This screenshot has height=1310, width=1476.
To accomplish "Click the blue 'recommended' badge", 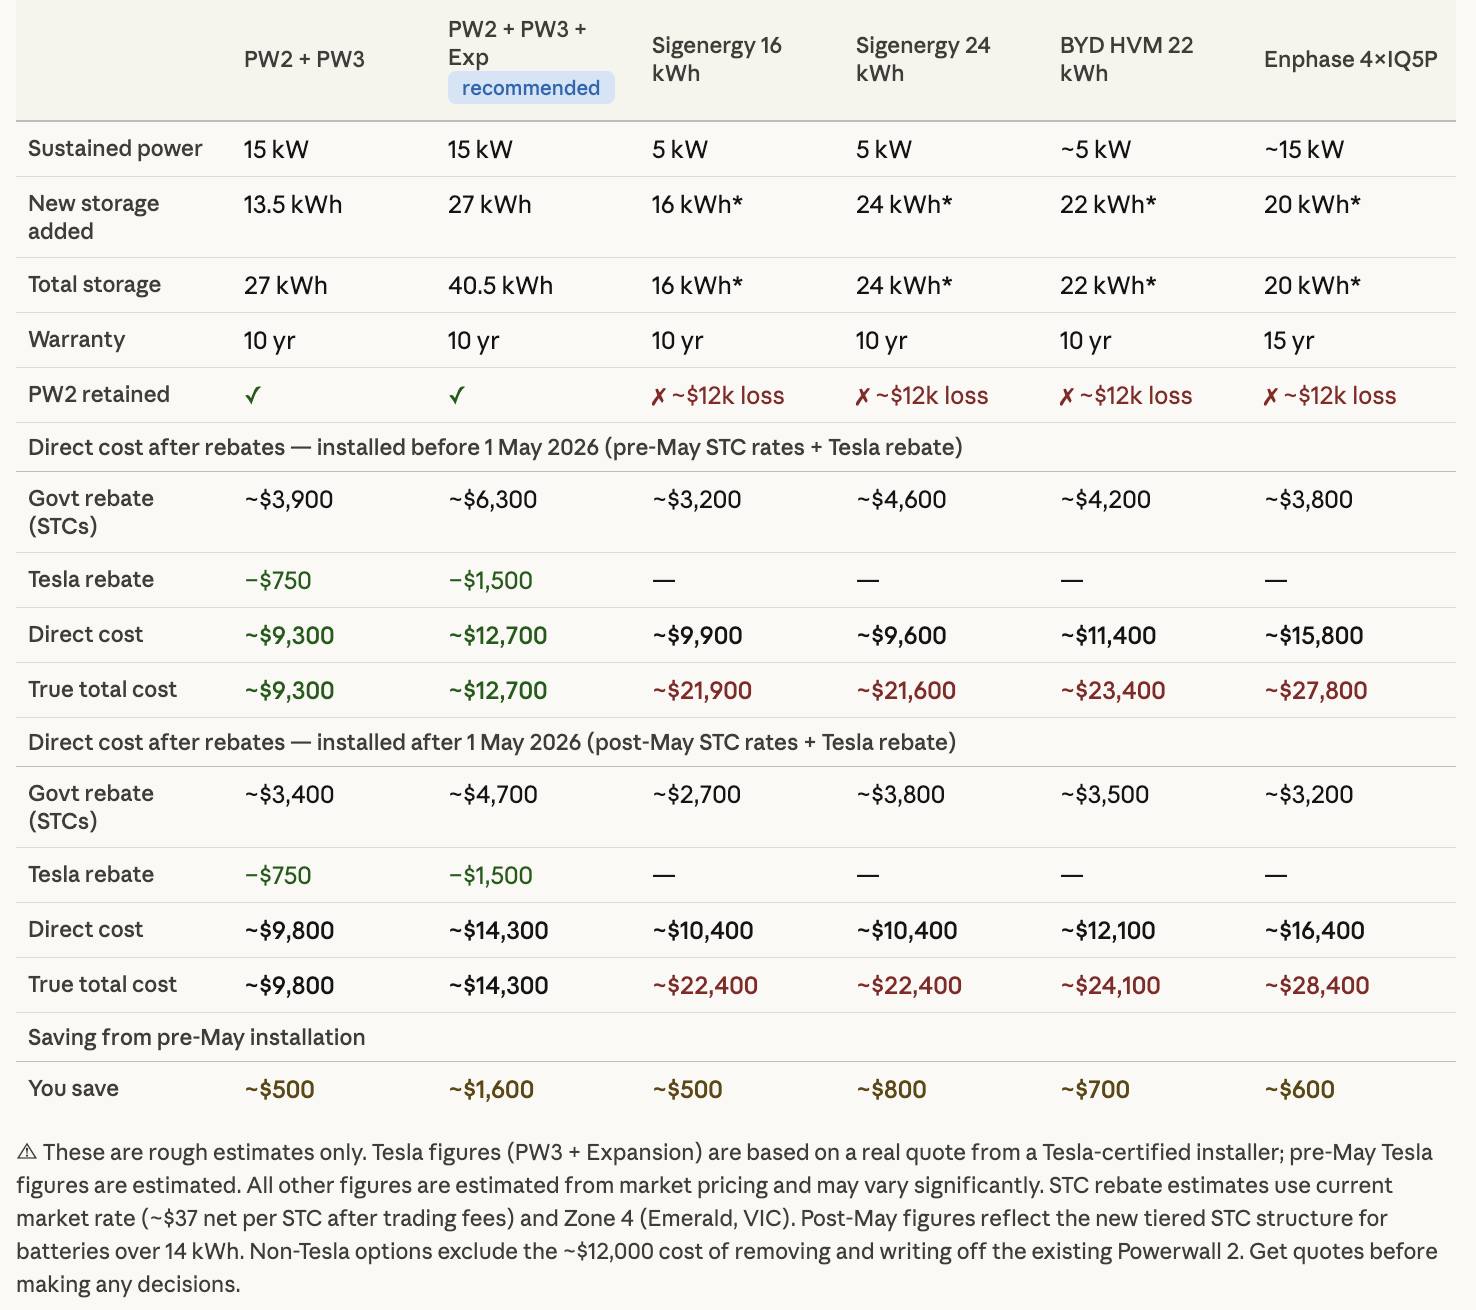I will pyautogui.click(x=531, y=88).
